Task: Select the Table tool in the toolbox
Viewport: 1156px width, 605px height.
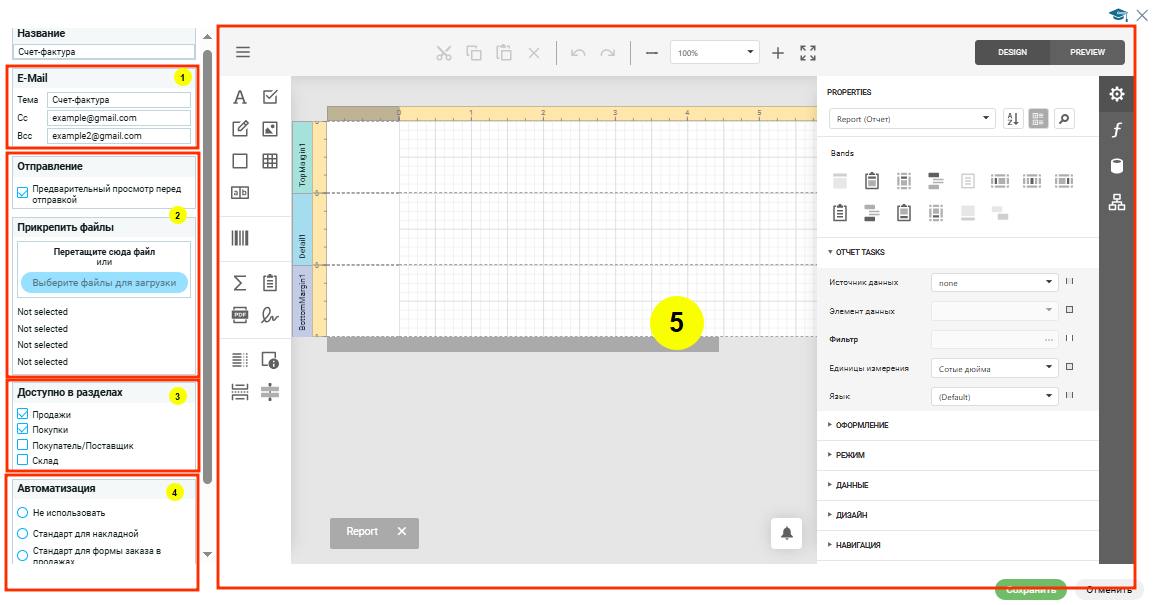Action: [269, 161]
